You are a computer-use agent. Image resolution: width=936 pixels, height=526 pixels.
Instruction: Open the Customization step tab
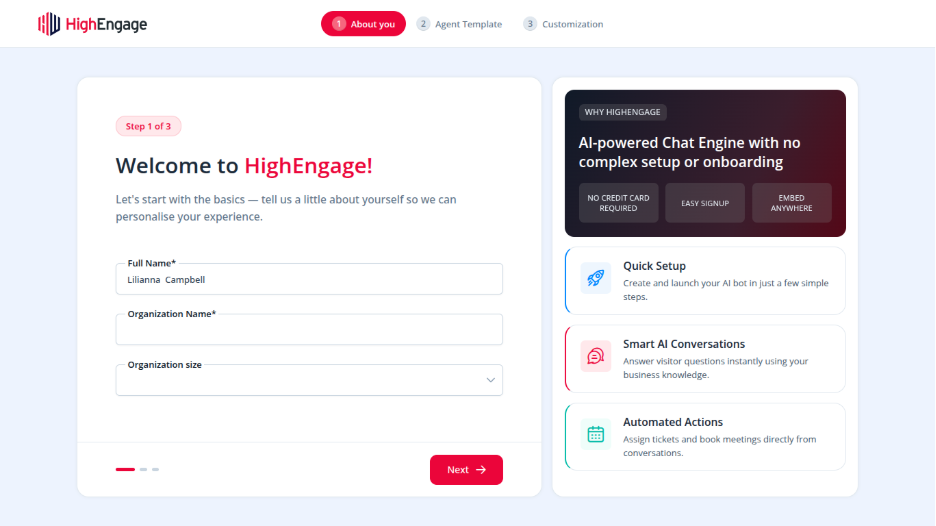(x=564, y=24)
